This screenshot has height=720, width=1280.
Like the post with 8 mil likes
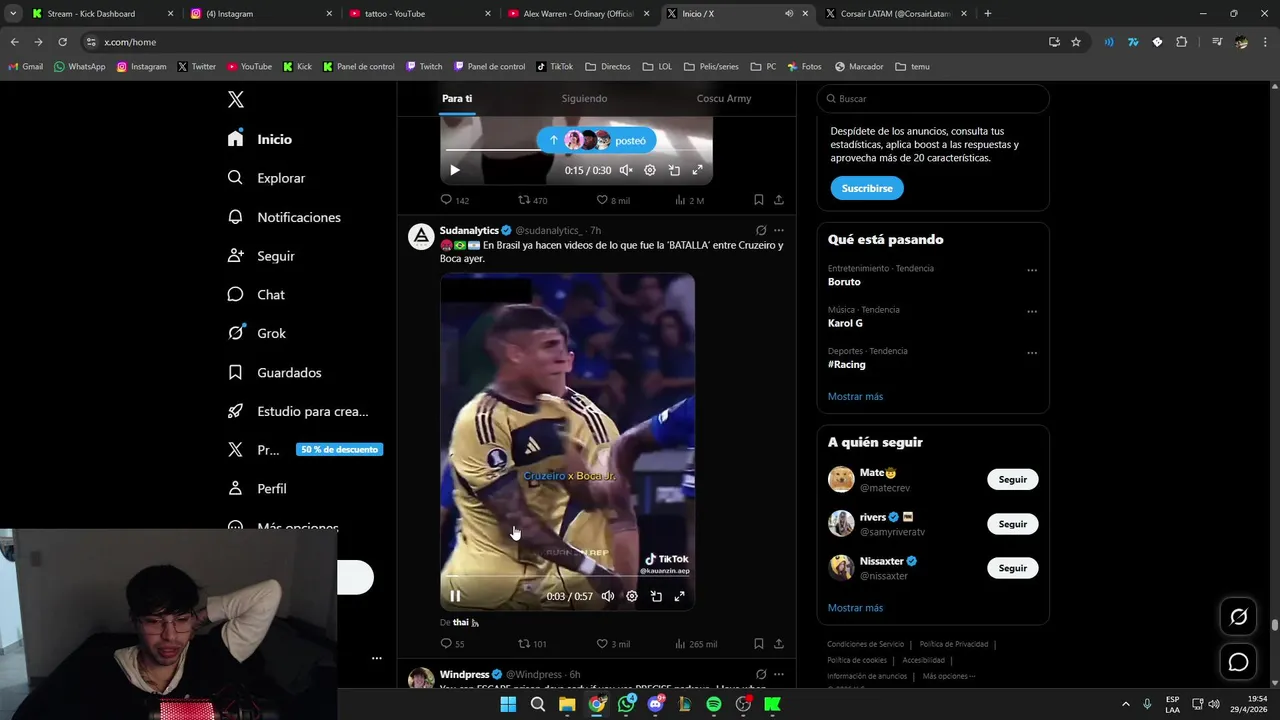(613, 200)
